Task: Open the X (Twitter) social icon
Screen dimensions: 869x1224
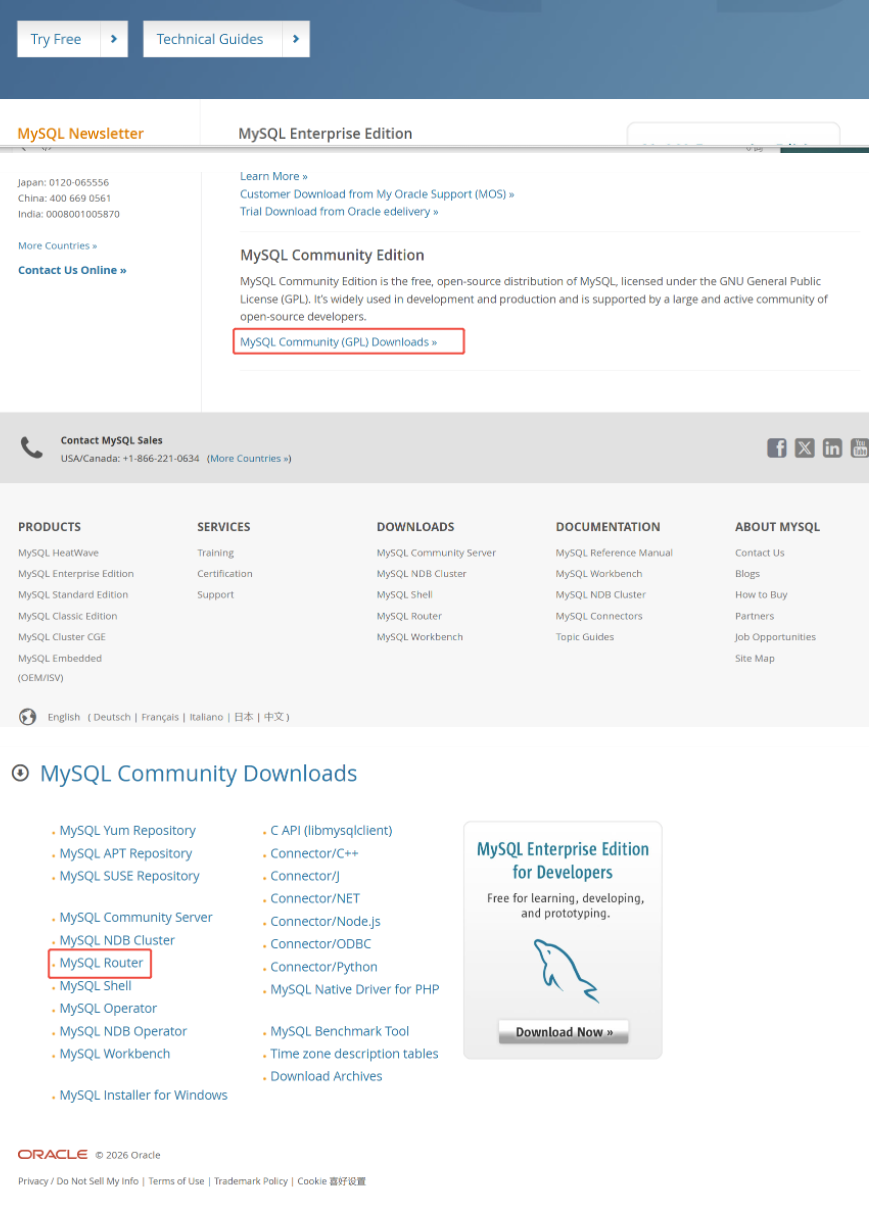Action: 804,448
